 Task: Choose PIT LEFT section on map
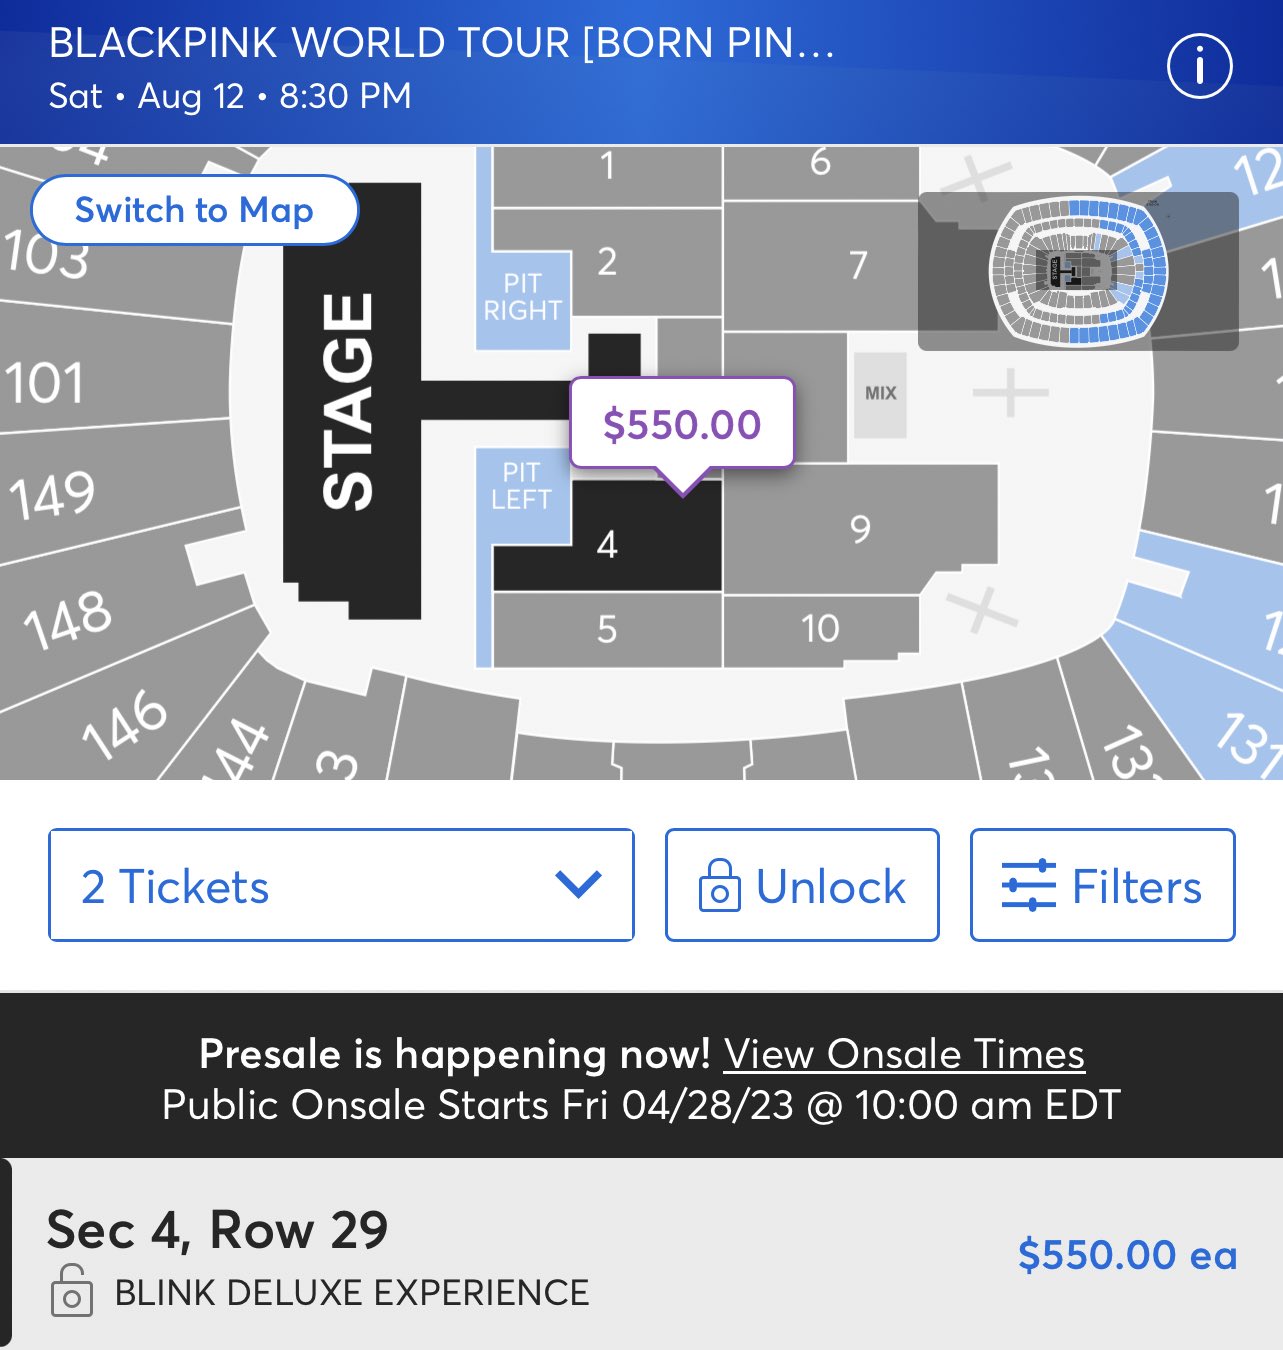522,486
